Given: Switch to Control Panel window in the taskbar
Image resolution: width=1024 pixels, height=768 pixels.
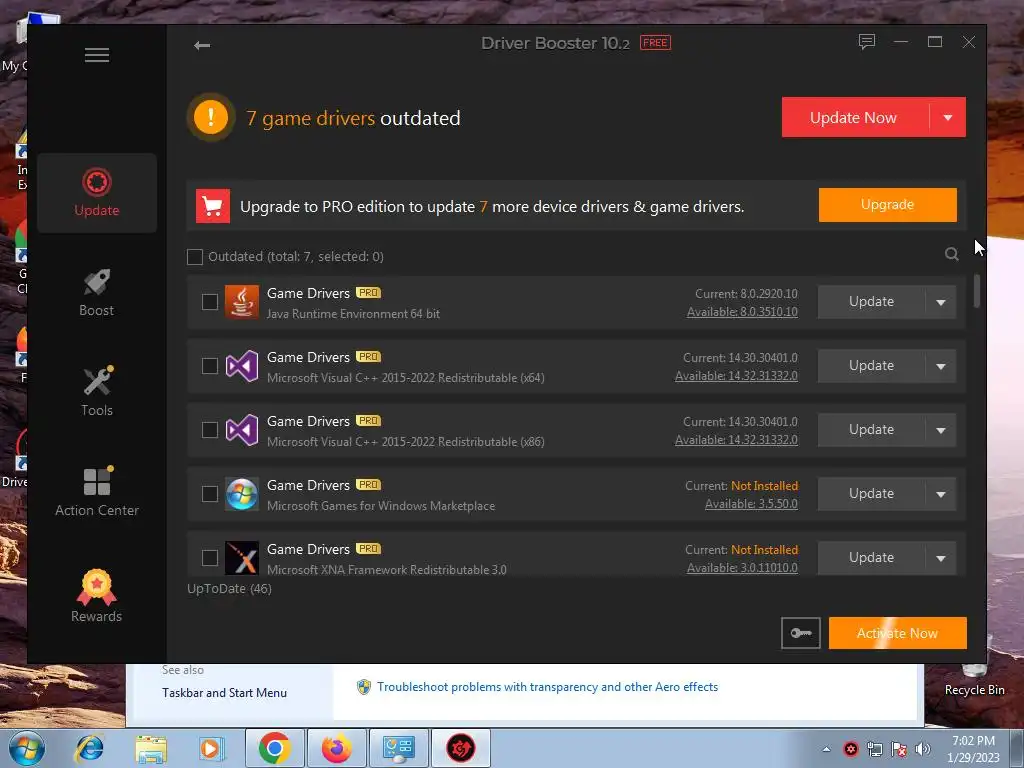Looking at the screenshot, I should 398,748.
